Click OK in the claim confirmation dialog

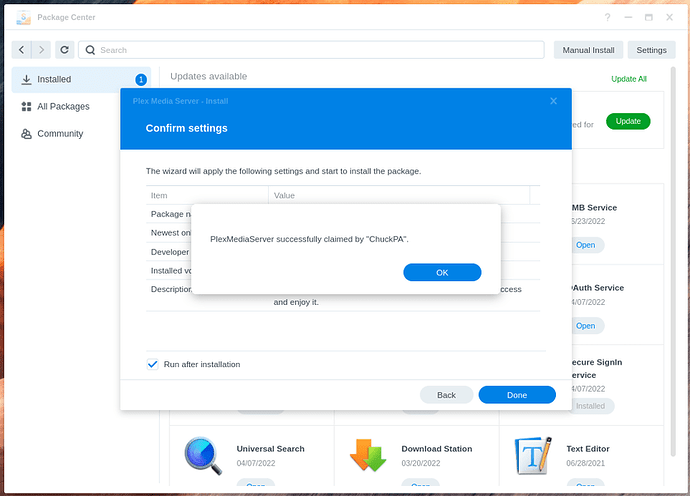click(x=442, y=272)
